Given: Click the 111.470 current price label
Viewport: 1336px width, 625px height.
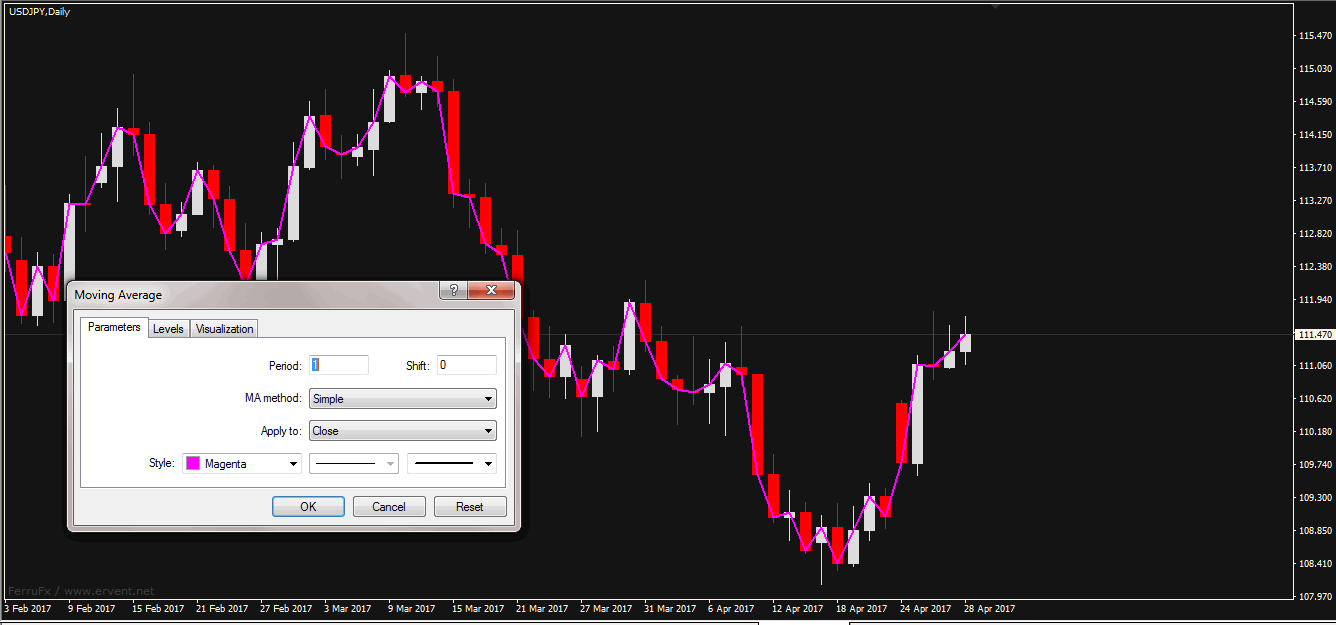Looking at the screenshot, I should (x=1314, y=334).
